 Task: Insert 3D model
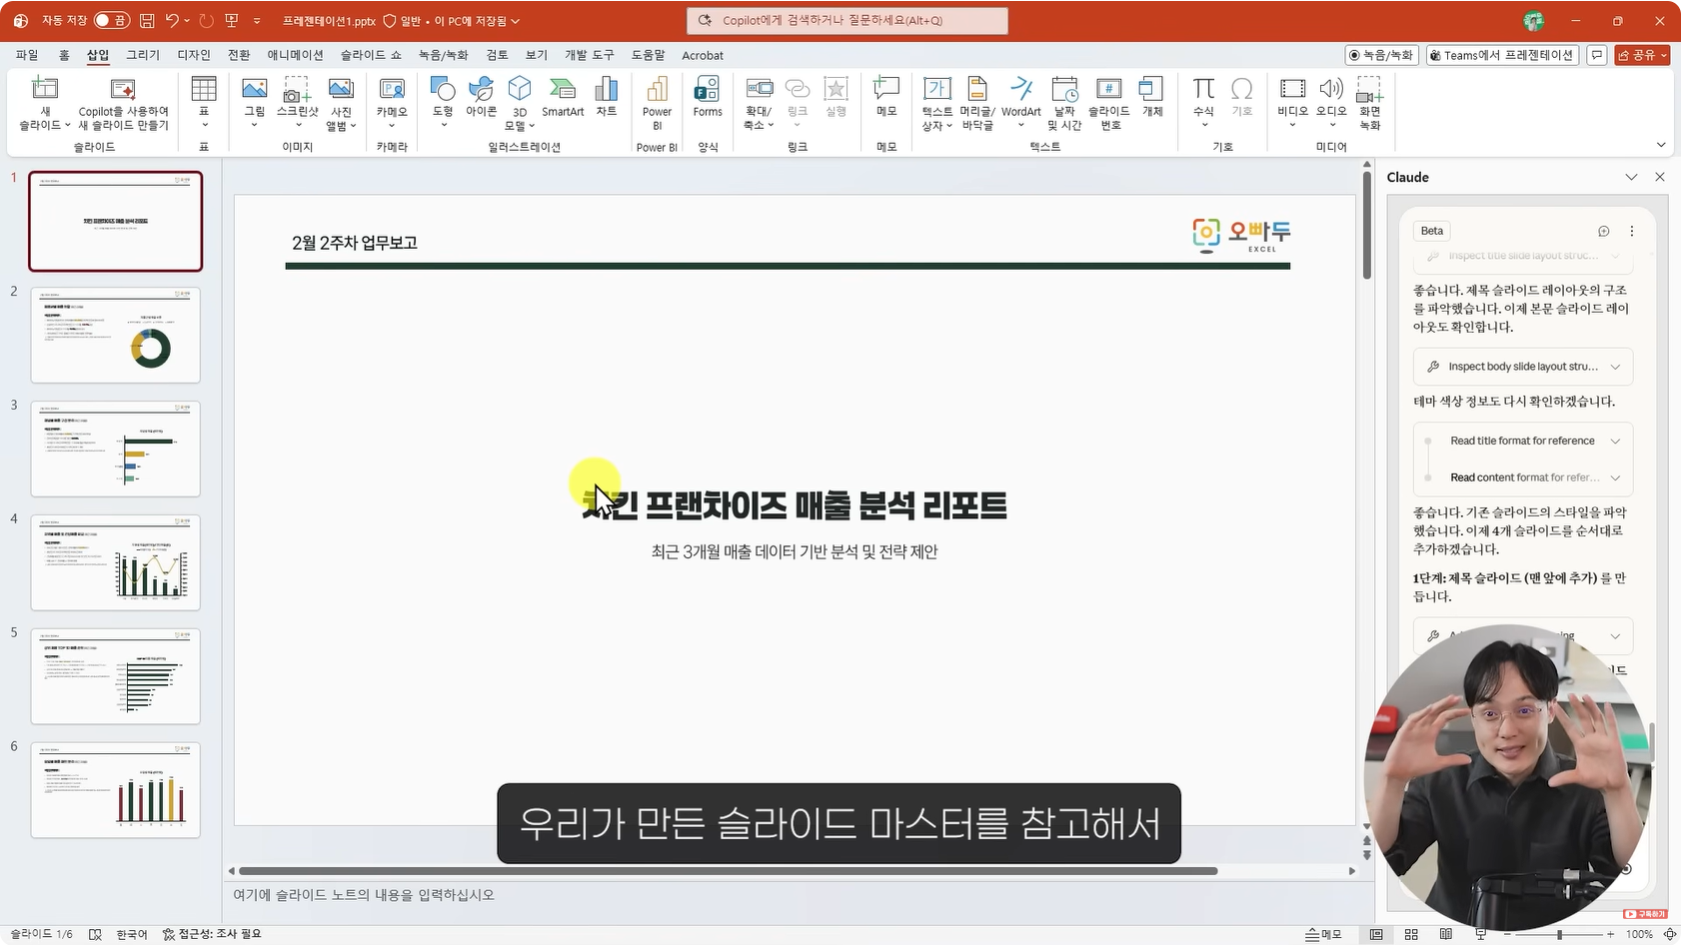click(x=520, y=102)
